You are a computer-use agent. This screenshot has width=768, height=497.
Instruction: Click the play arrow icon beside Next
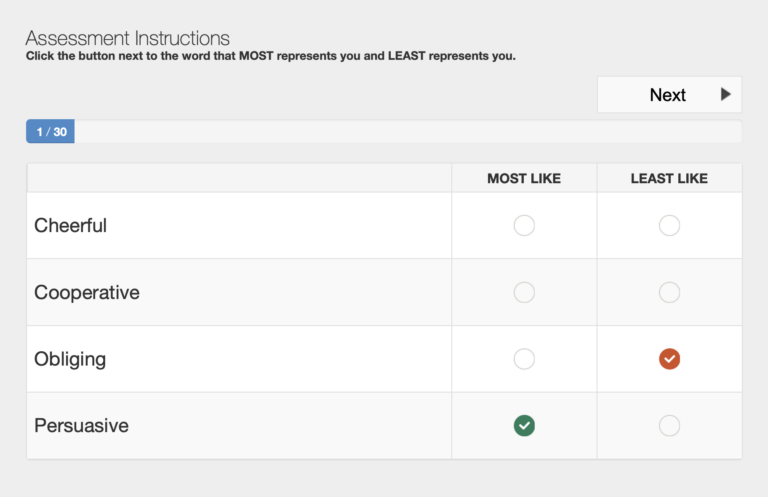(x=726, y=95)
